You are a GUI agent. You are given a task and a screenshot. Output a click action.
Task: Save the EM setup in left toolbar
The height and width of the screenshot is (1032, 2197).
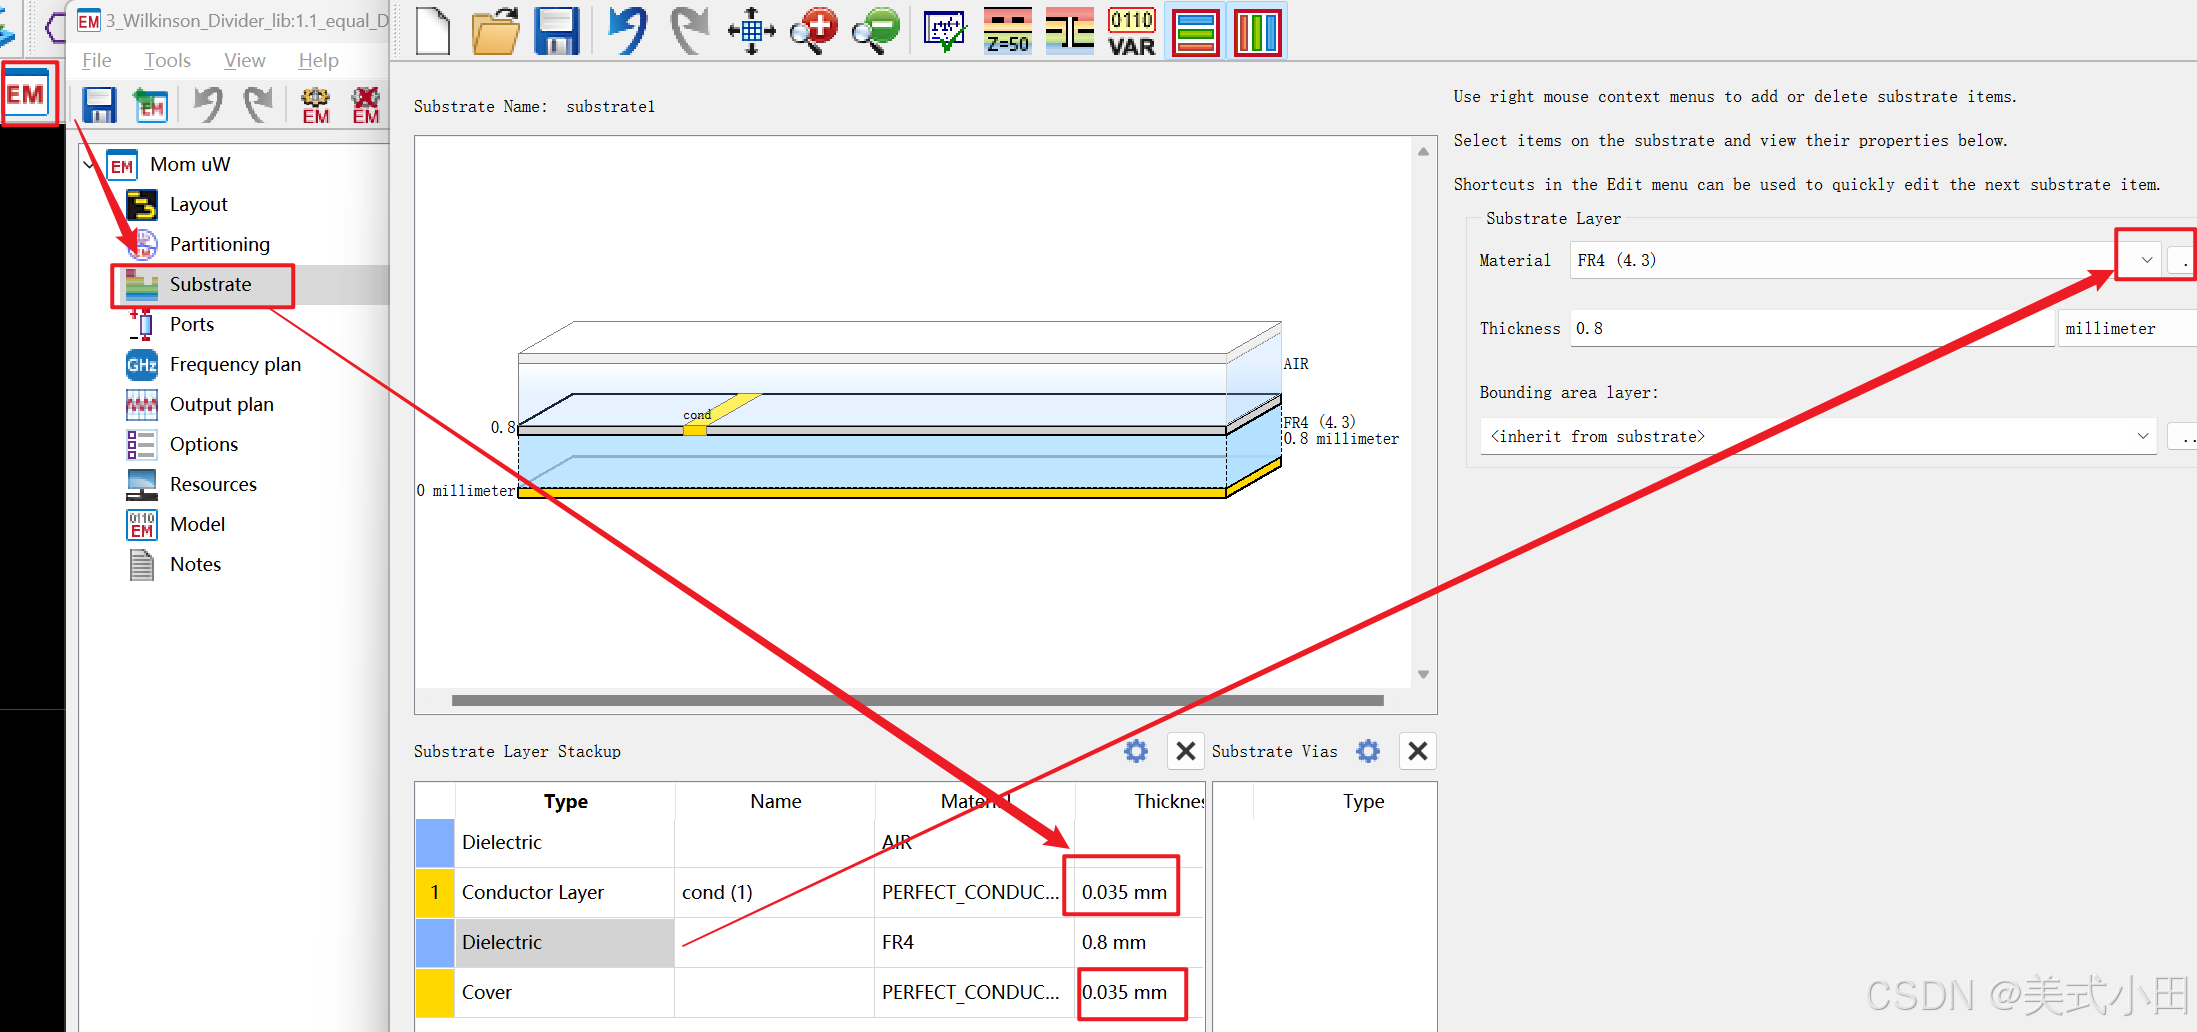99,105
